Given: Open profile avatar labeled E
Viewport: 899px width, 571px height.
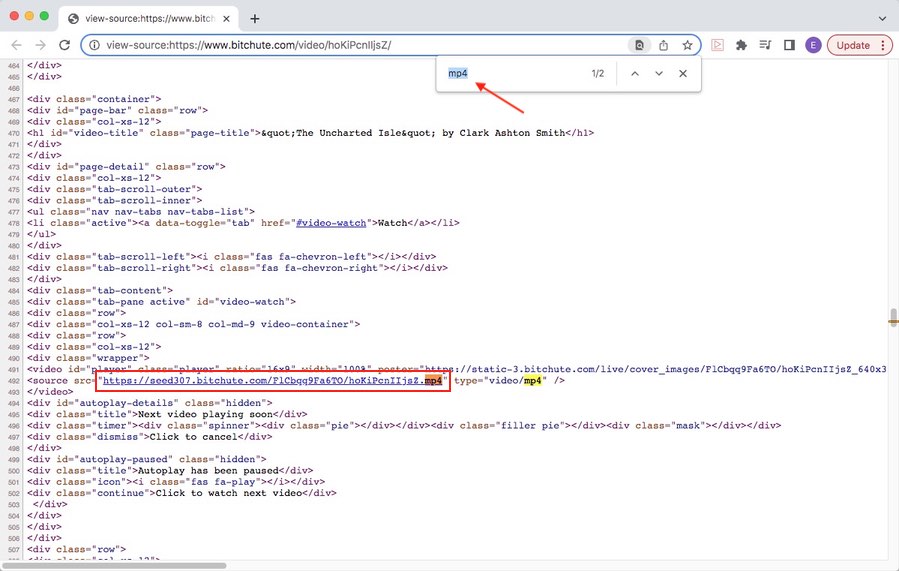Looking at the screenshot, I should tap(813, 45).
